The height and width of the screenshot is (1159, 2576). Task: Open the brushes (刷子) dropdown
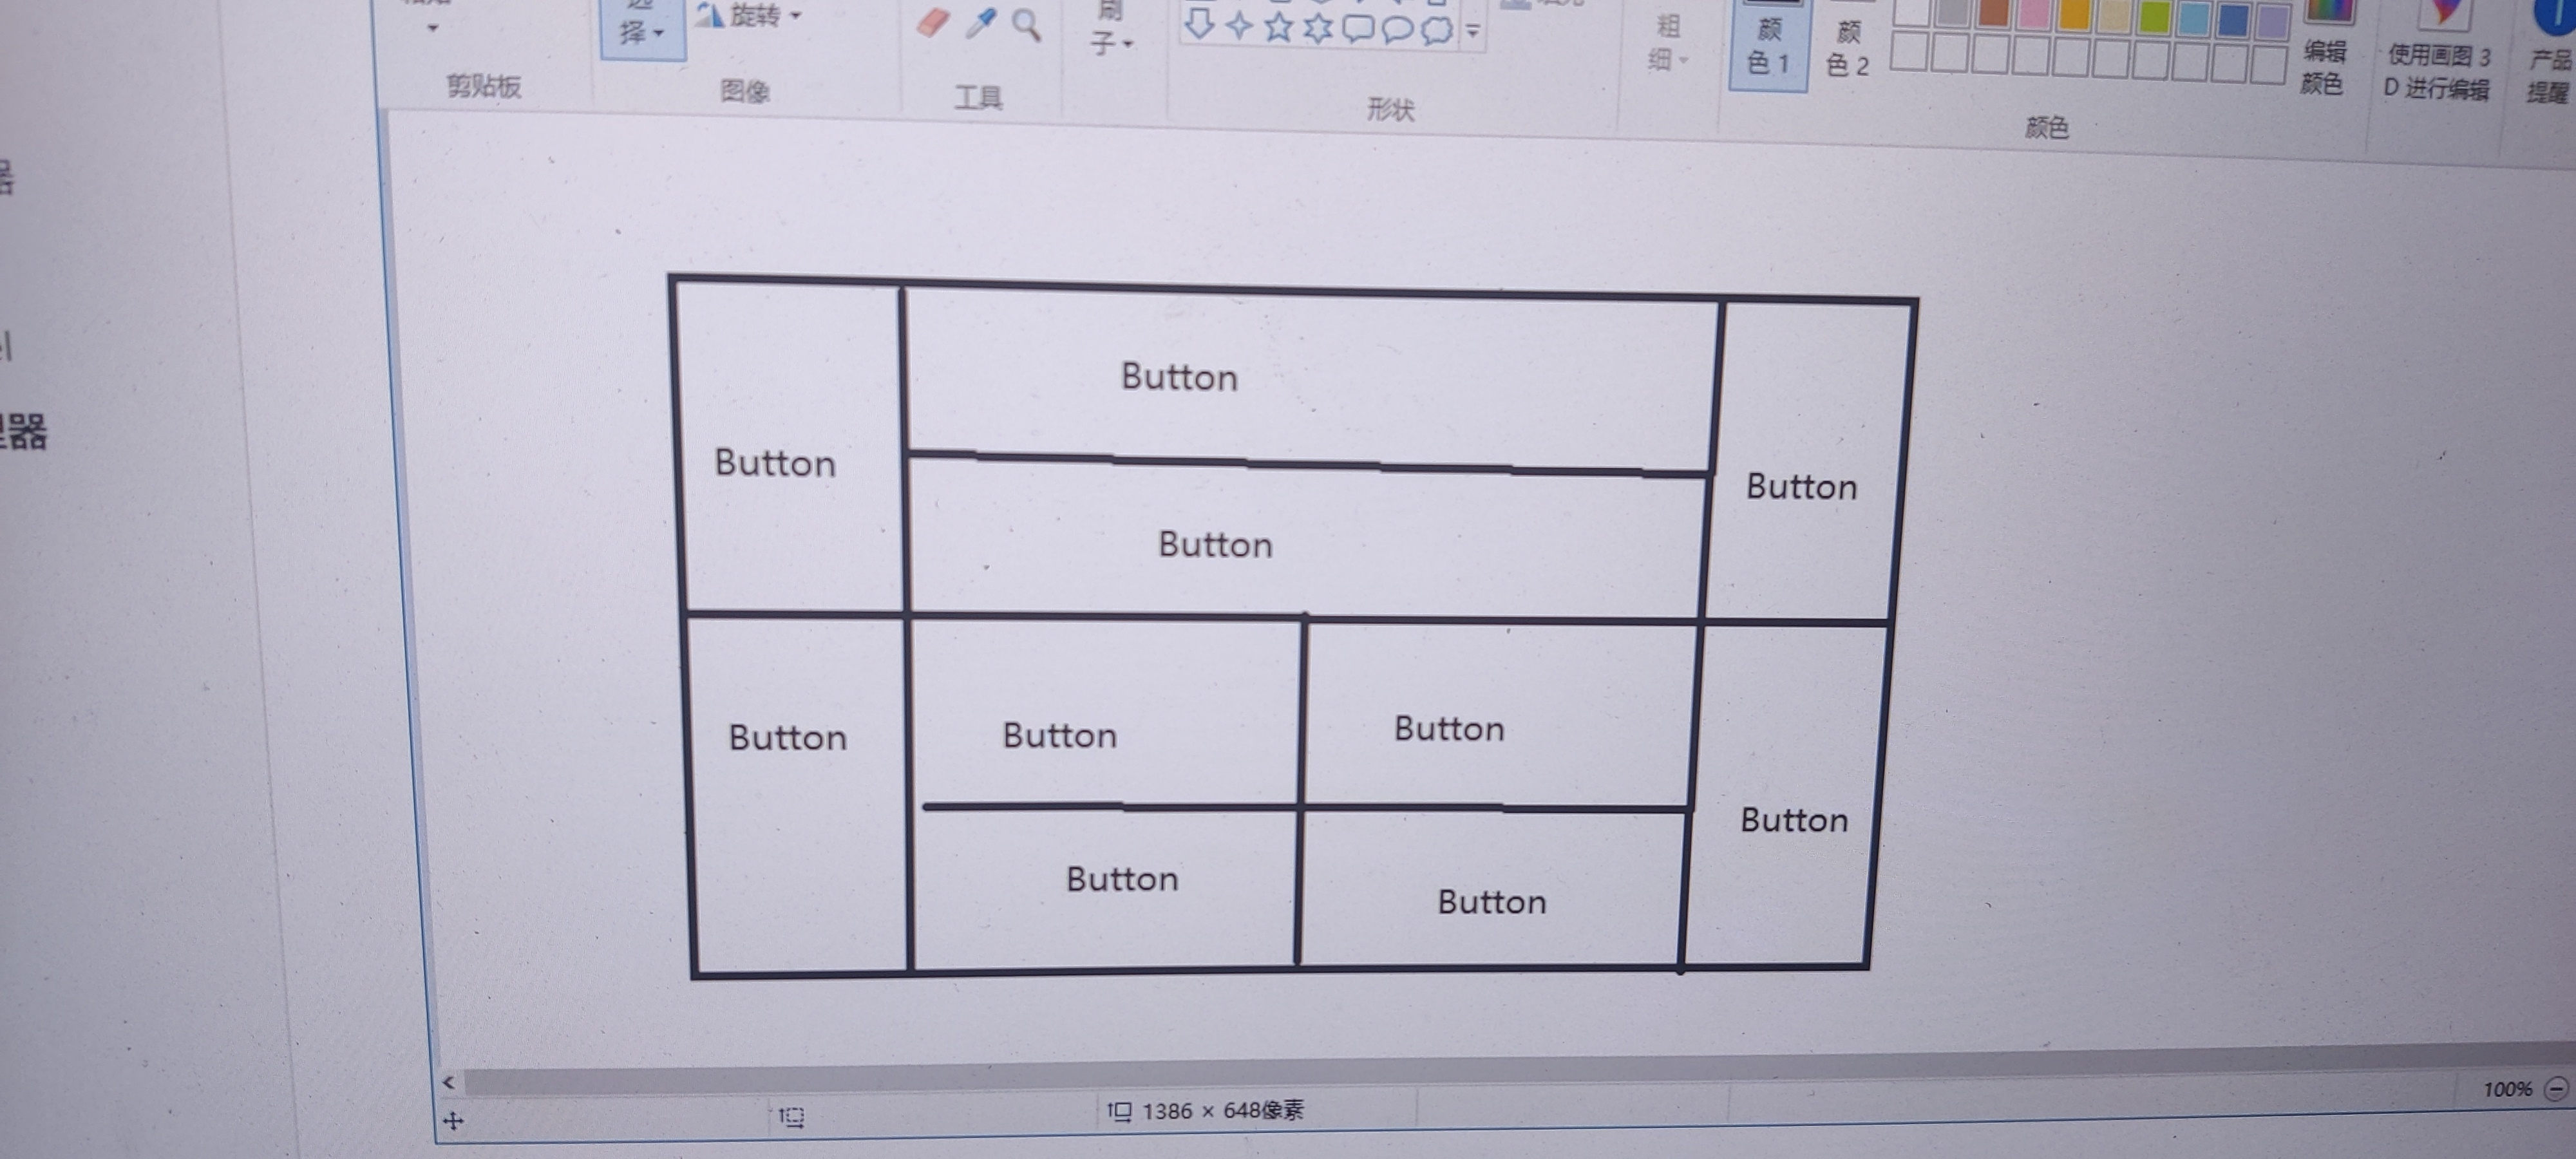1111,40
